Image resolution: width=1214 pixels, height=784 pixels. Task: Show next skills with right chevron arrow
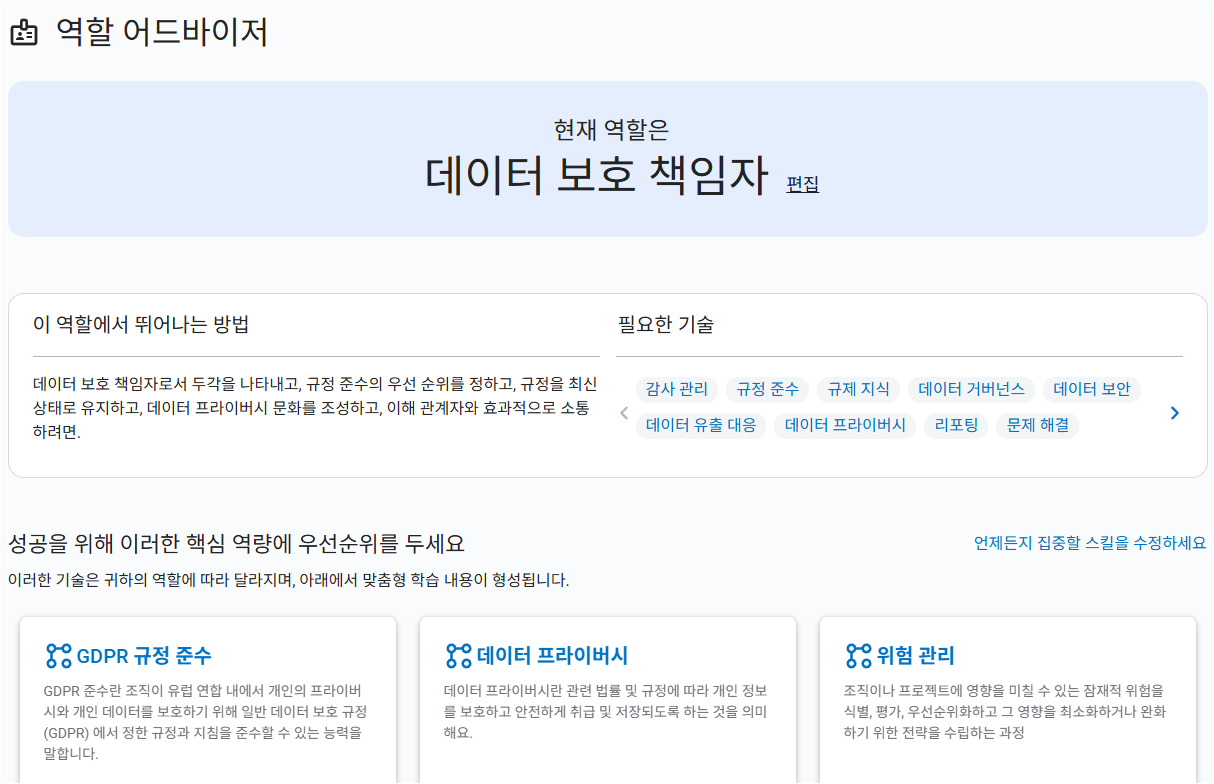[1174, 413]
